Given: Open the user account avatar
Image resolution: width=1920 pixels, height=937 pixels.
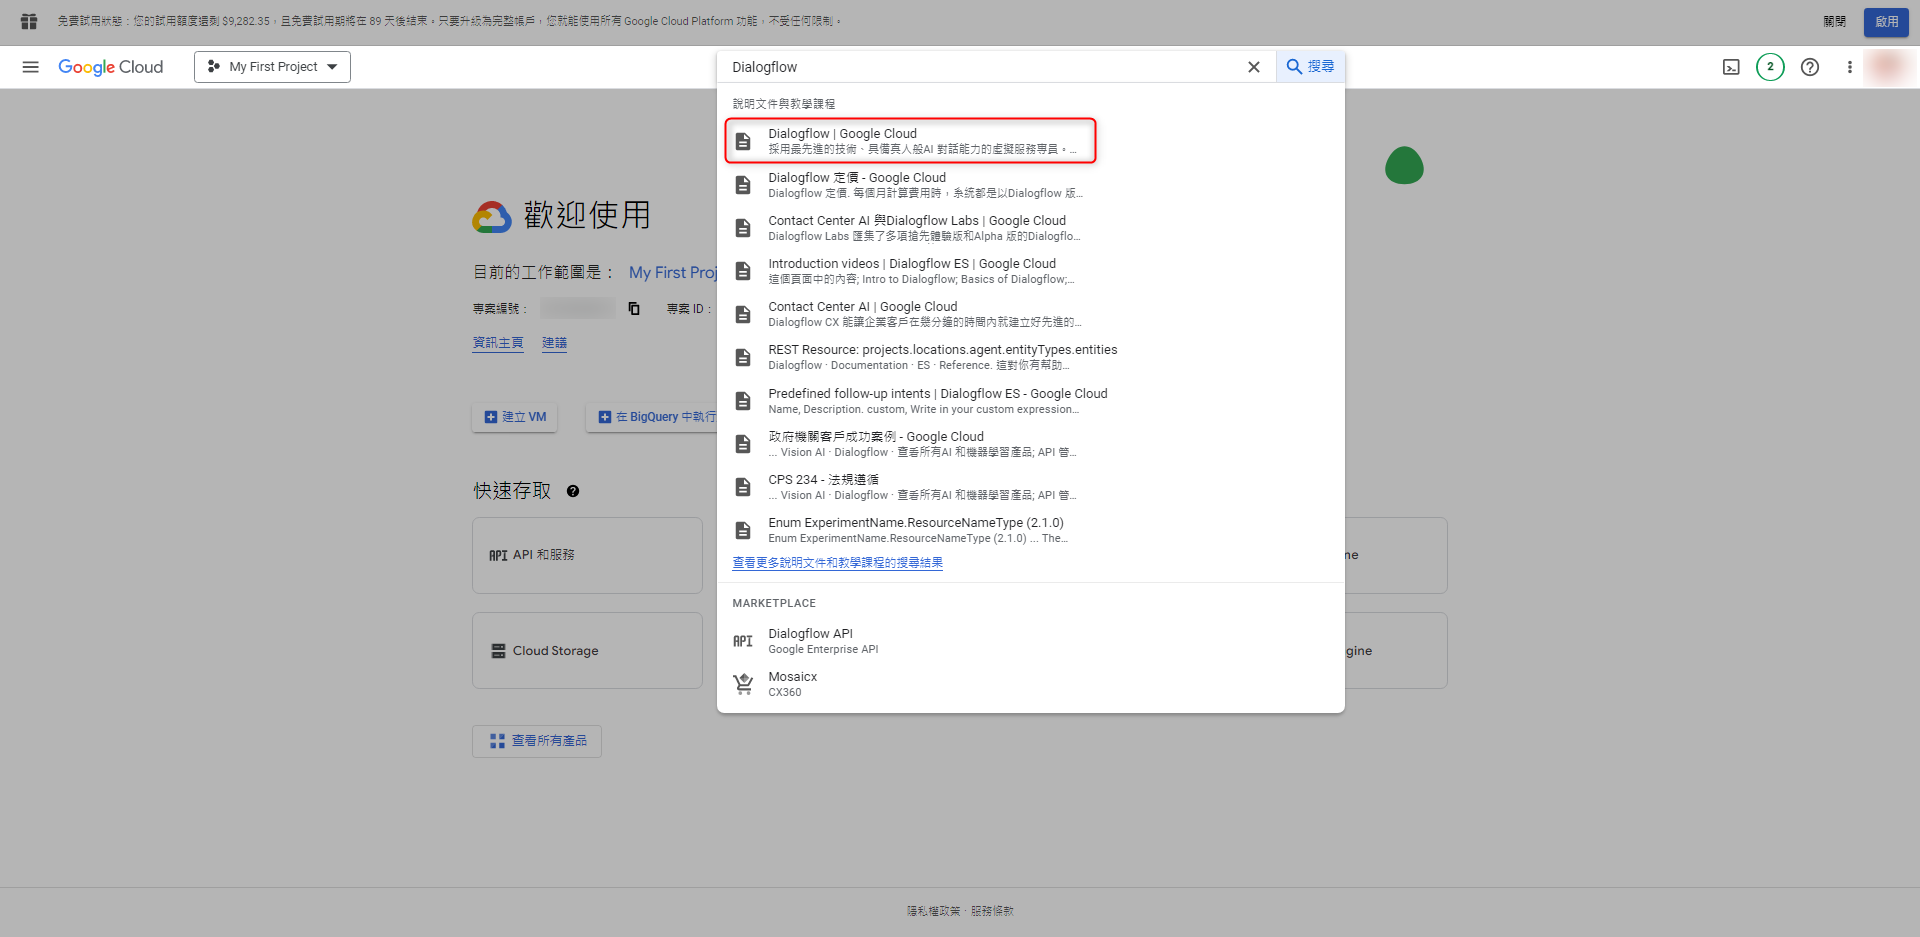Looking at the screenshot, I should (x=1887, y=67).
